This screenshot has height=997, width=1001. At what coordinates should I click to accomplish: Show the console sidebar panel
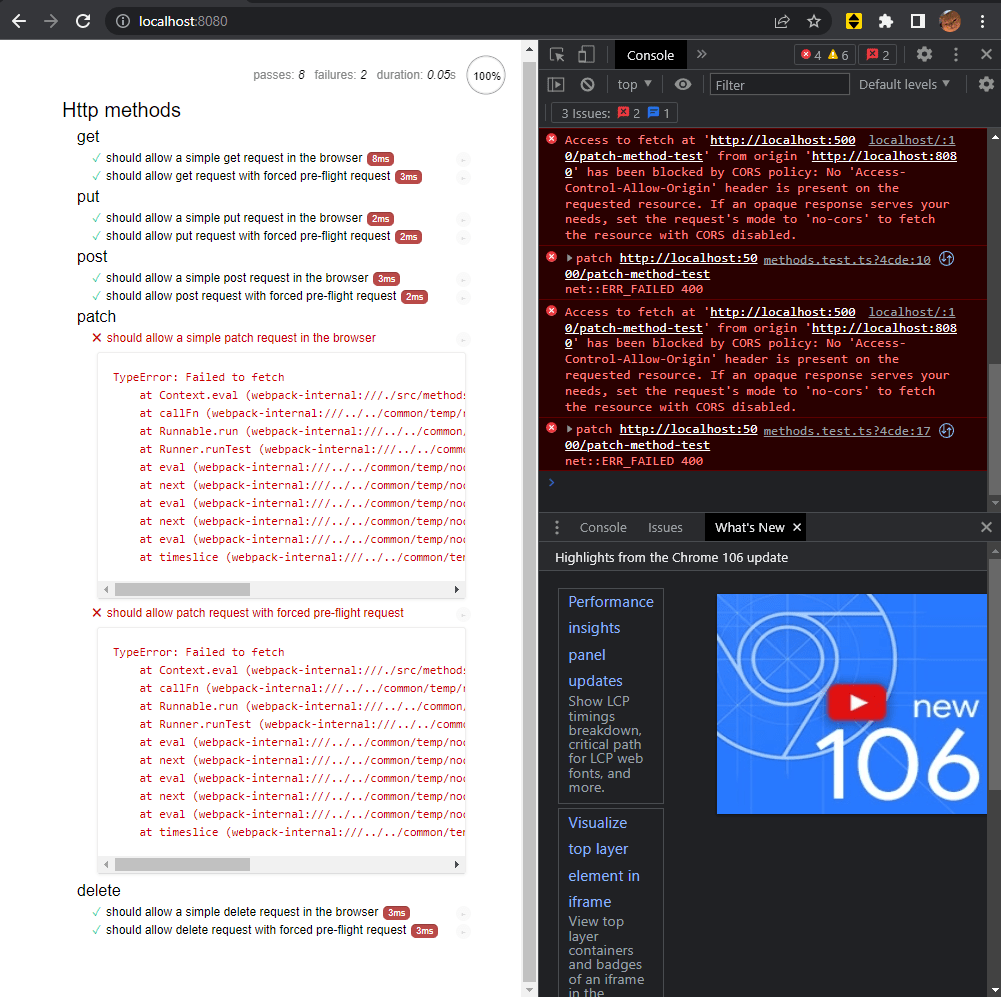coord(556,84)
